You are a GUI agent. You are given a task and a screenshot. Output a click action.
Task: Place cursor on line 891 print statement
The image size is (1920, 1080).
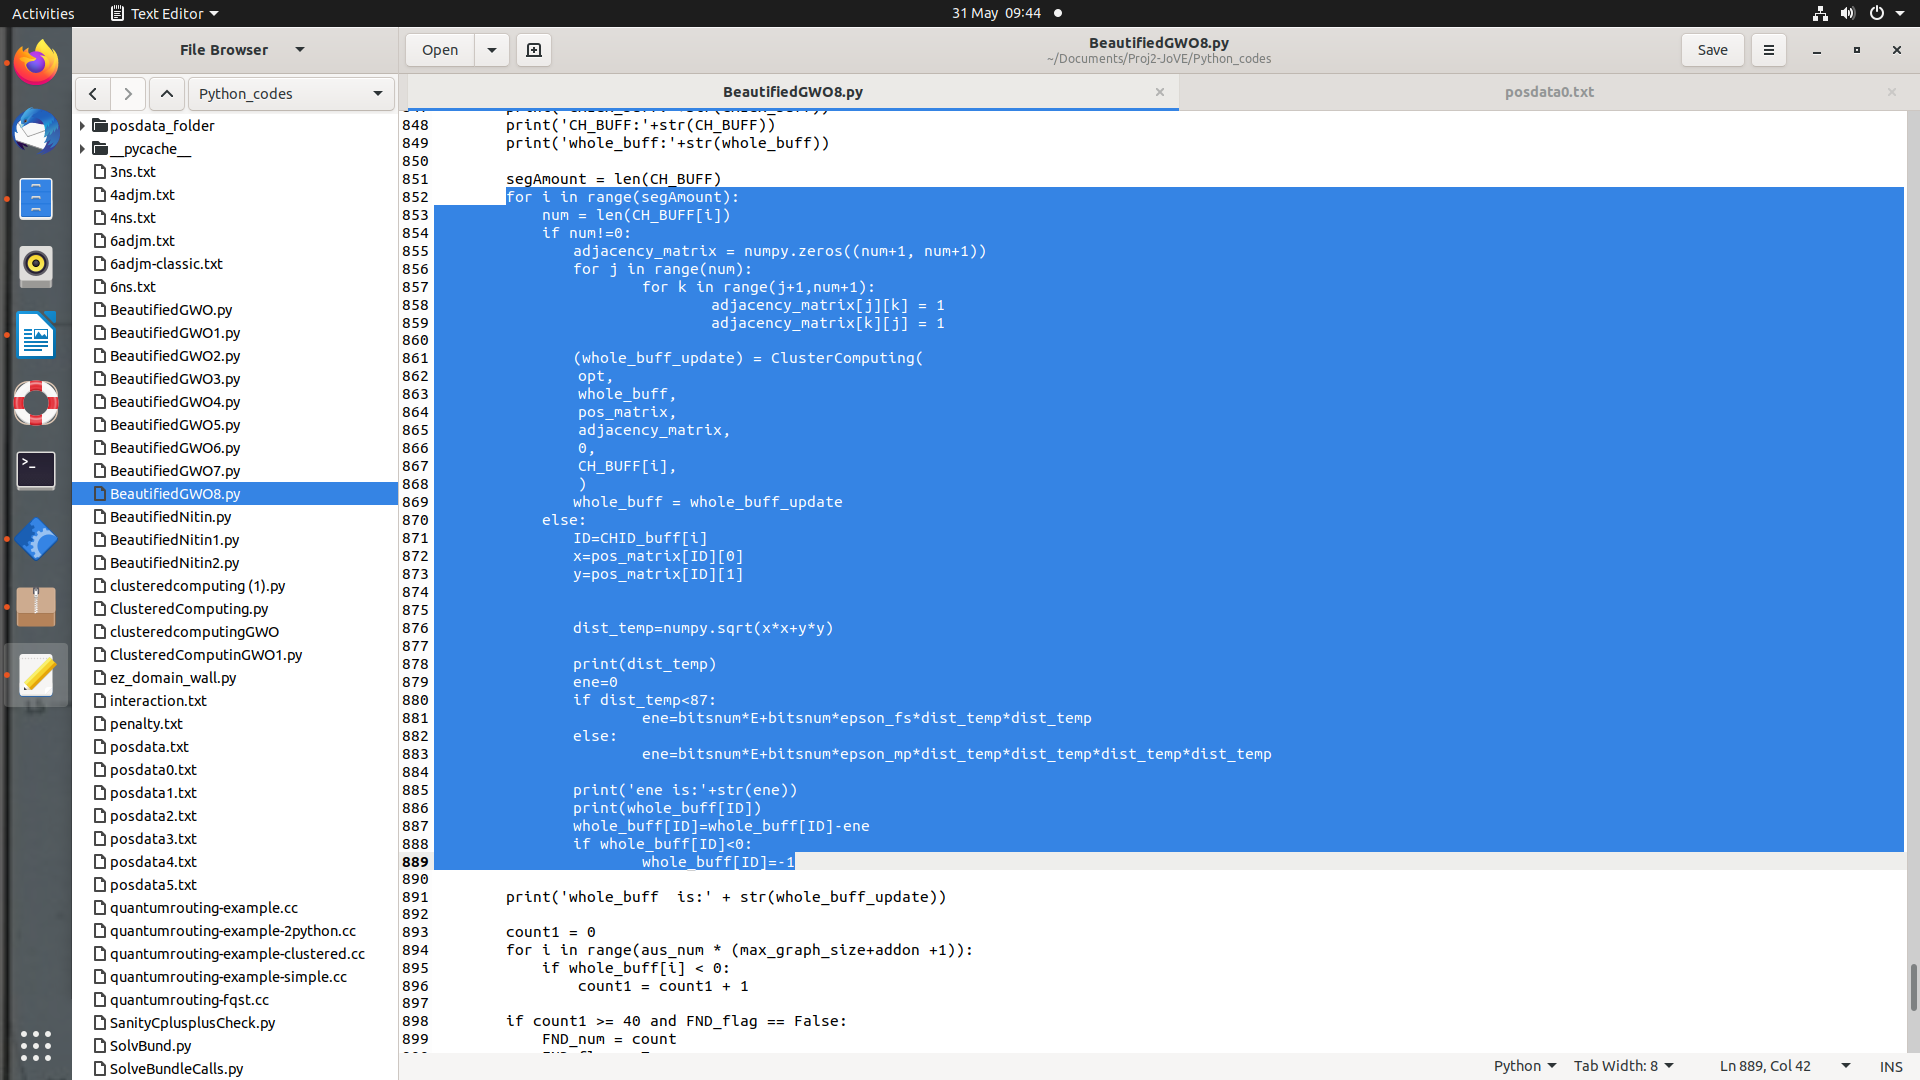click(725, 897)
